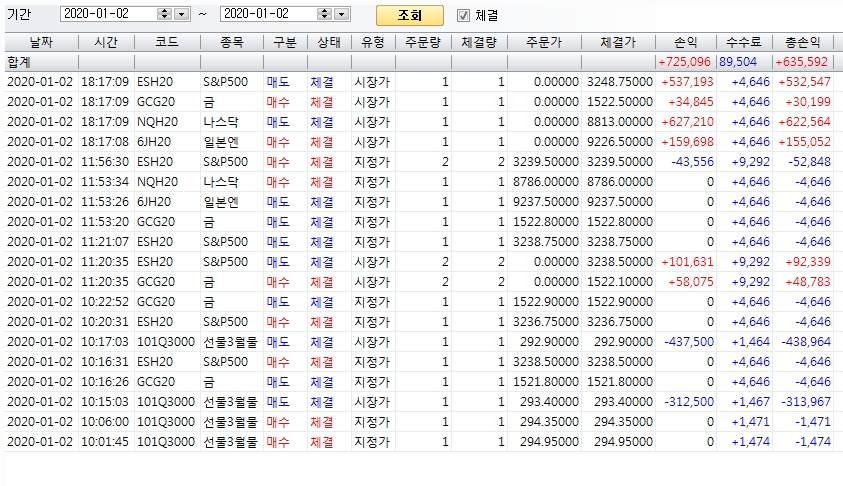Click executed price 9226.50000
The width and height of the screenshot is (843, 486).
click(619, 142)
